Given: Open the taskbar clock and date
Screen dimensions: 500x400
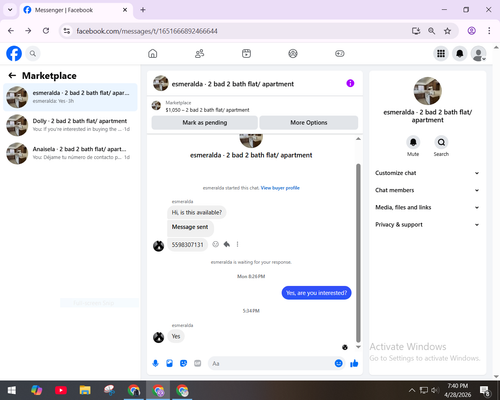Looking at the screenshot, I should (x=457, y=390).
